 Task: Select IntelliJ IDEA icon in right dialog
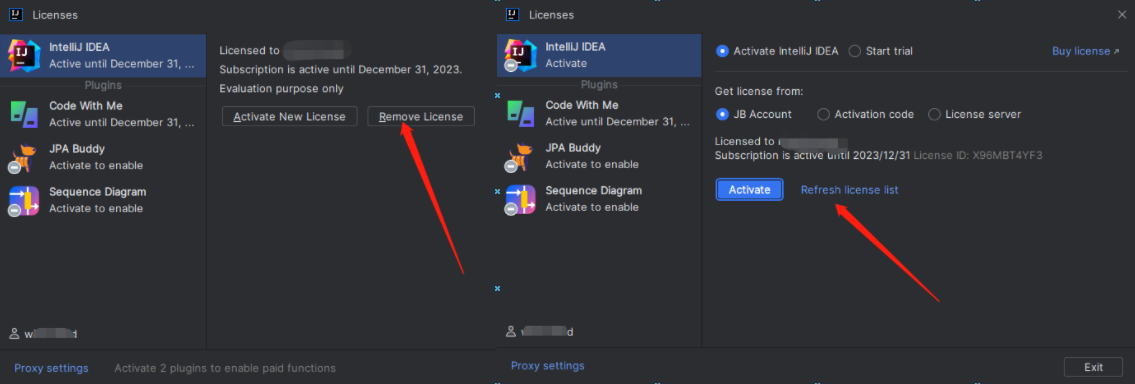[x=520, y=55]
